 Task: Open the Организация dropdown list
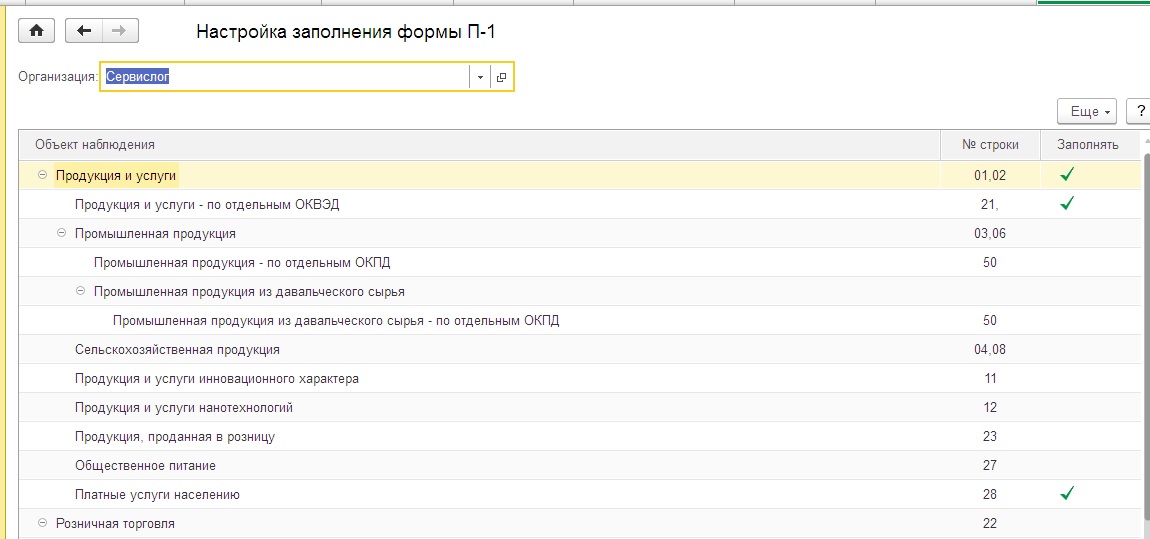(480, 77)
